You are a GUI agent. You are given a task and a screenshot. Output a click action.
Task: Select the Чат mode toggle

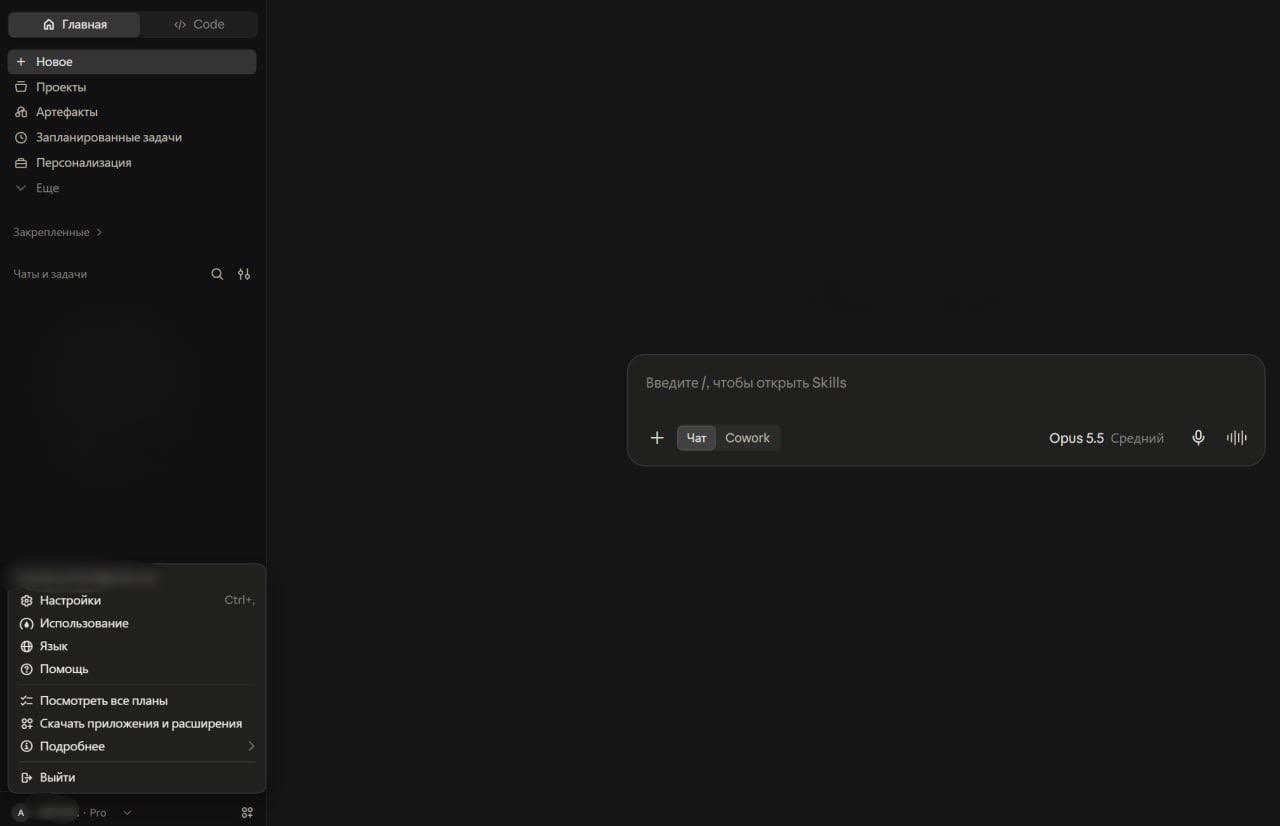pos(696,438)
